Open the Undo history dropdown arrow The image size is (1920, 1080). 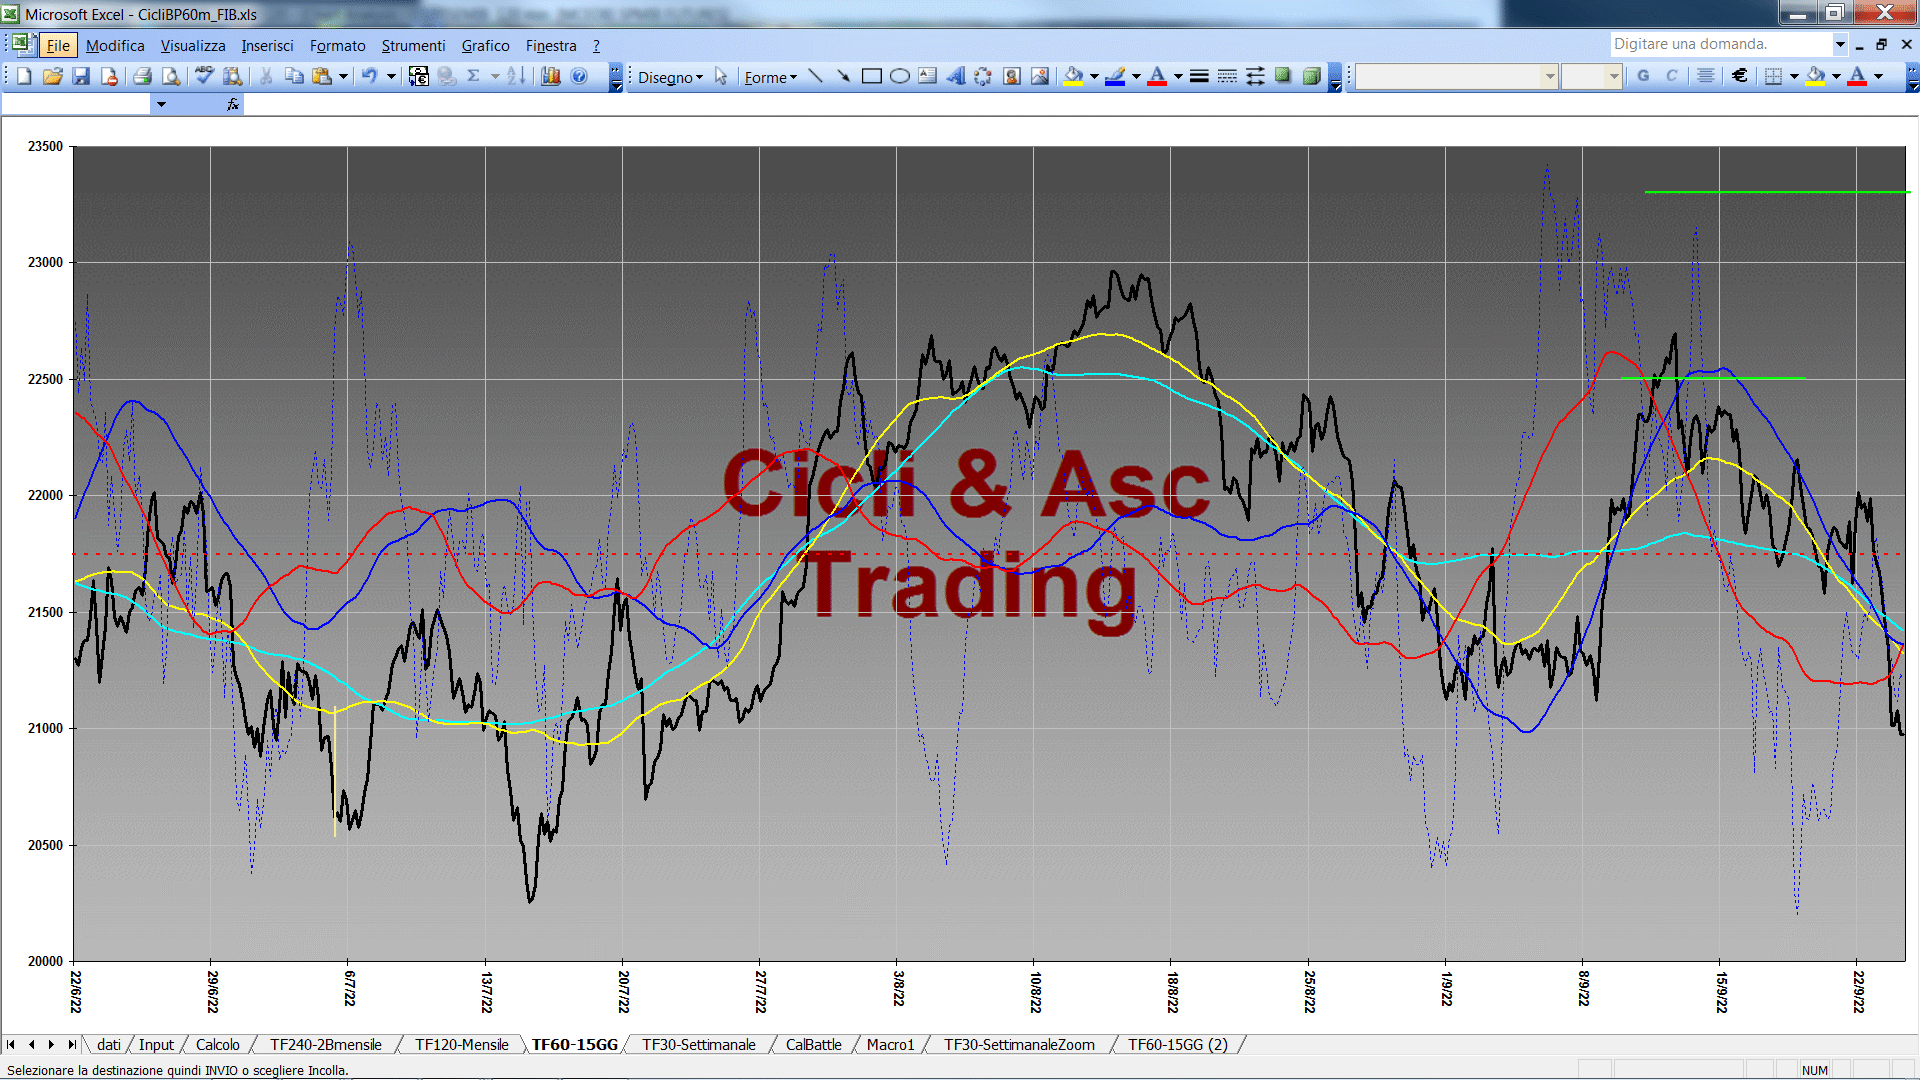[391, 76]
